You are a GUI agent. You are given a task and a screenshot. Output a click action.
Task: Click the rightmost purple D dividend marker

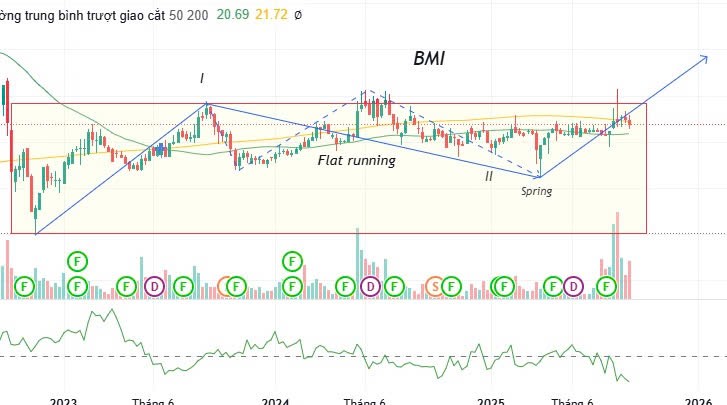coord(573,287)
